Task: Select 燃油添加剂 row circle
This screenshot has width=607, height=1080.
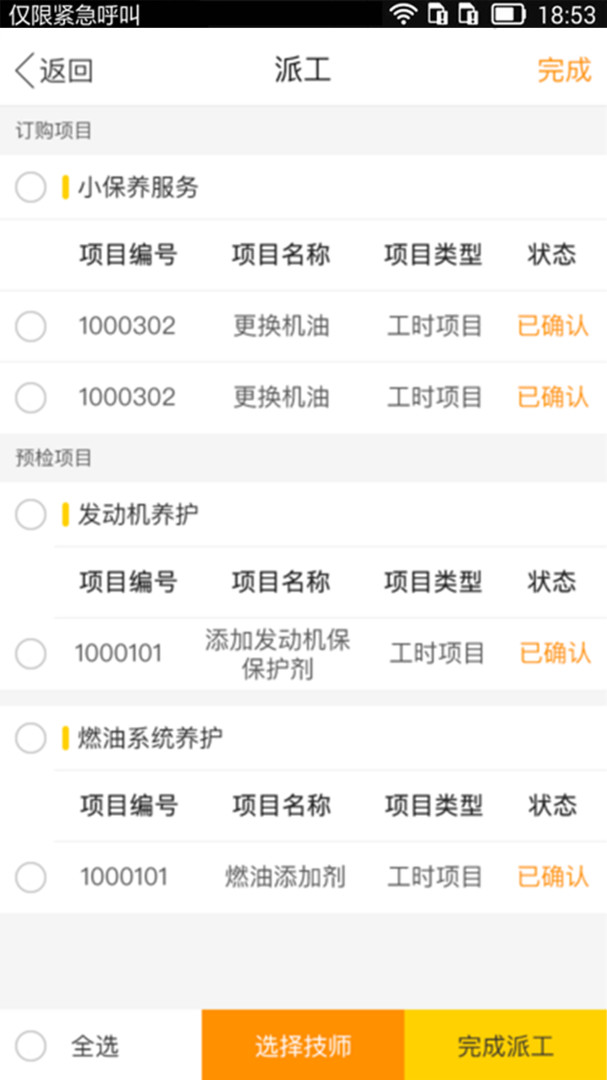Action: [31, 878]
